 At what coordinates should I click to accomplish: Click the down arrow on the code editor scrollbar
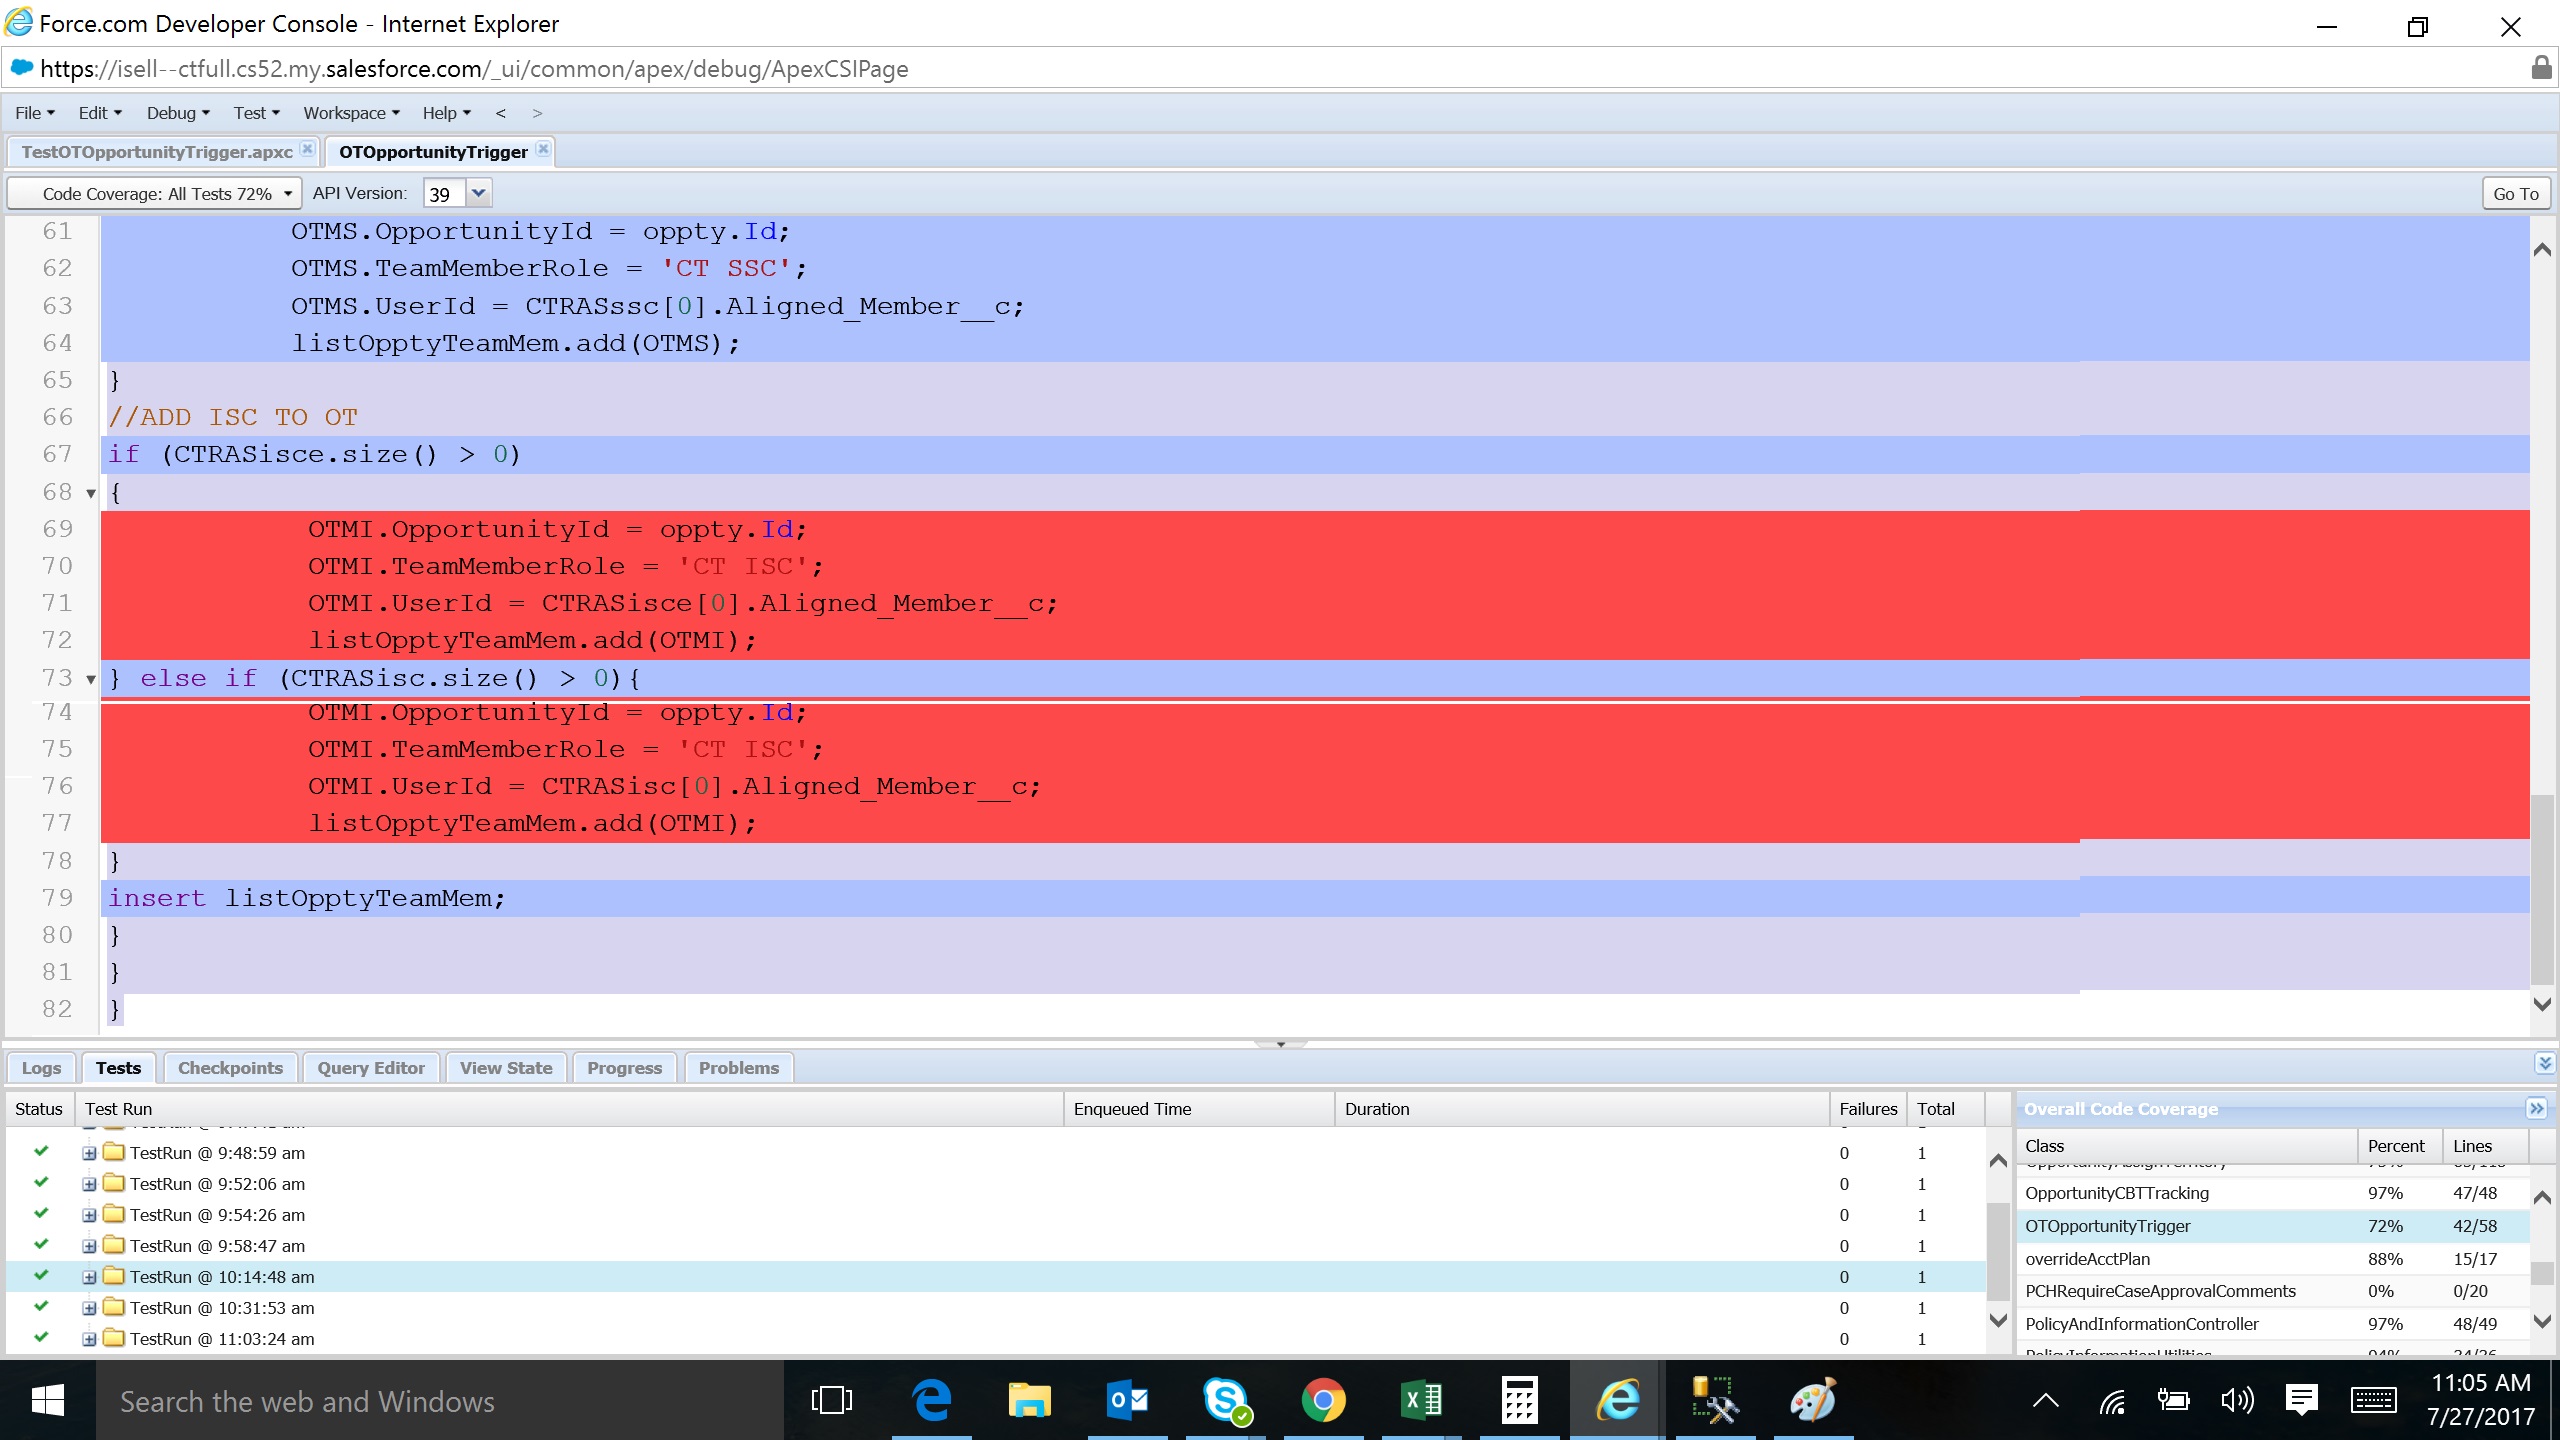(2541, 1004)
